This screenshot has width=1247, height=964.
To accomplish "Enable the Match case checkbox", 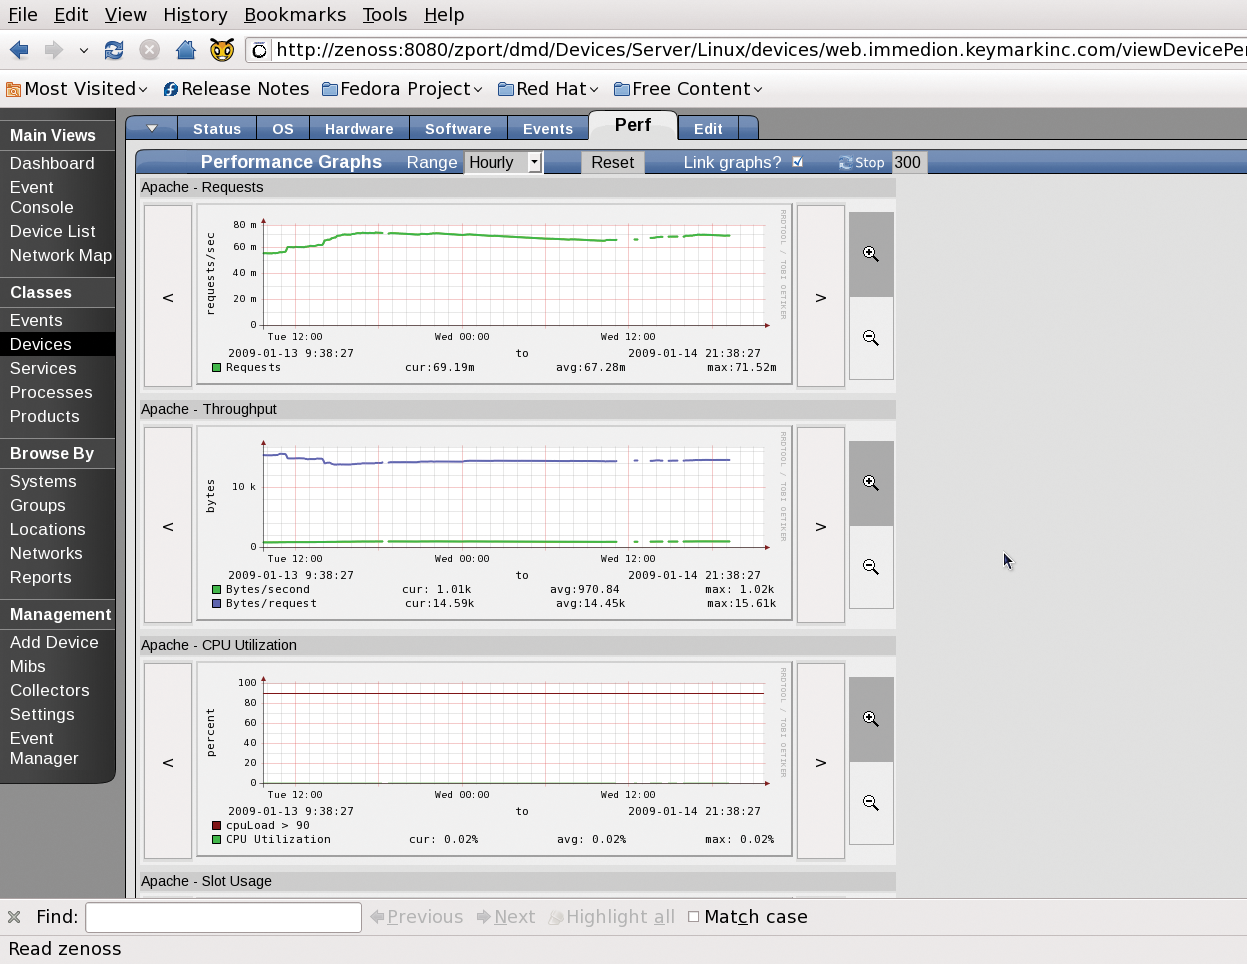I will pyautogui.click(x=693, y=917).
